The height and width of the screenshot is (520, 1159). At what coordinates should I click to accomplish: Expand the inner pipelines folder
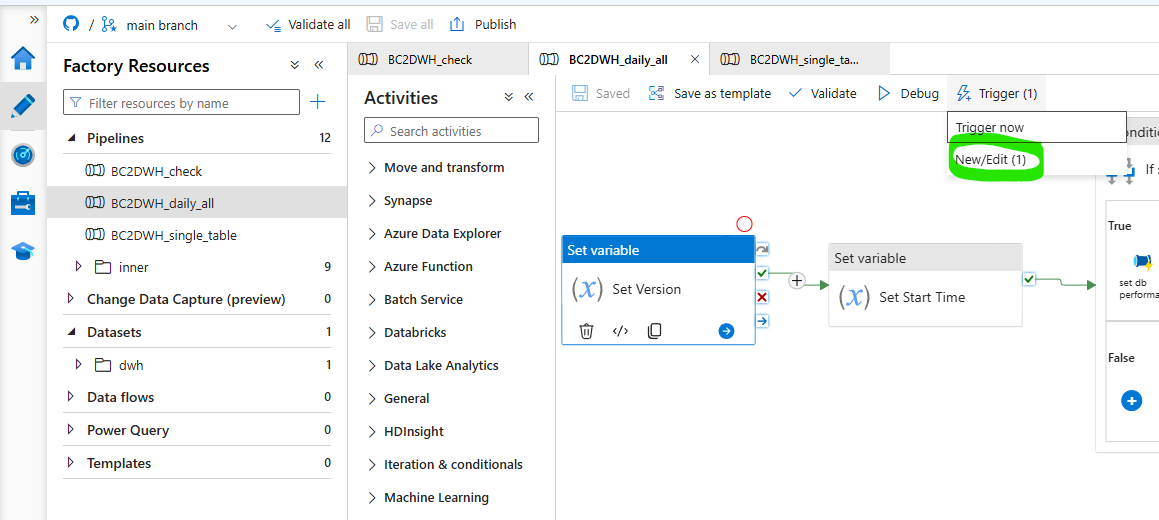pyautogui.click(x=78, y=267)
